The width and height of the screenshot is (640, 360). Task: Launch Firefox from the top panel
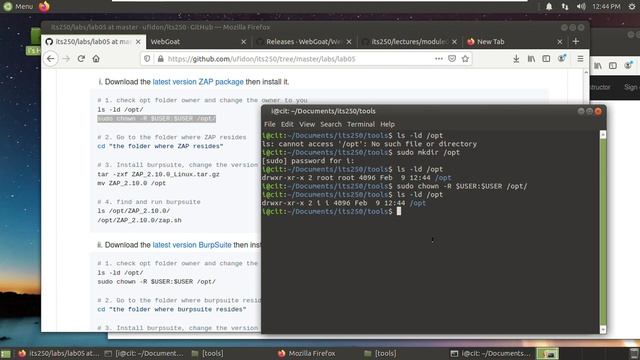pyautogui.click(x=44, y=6)
